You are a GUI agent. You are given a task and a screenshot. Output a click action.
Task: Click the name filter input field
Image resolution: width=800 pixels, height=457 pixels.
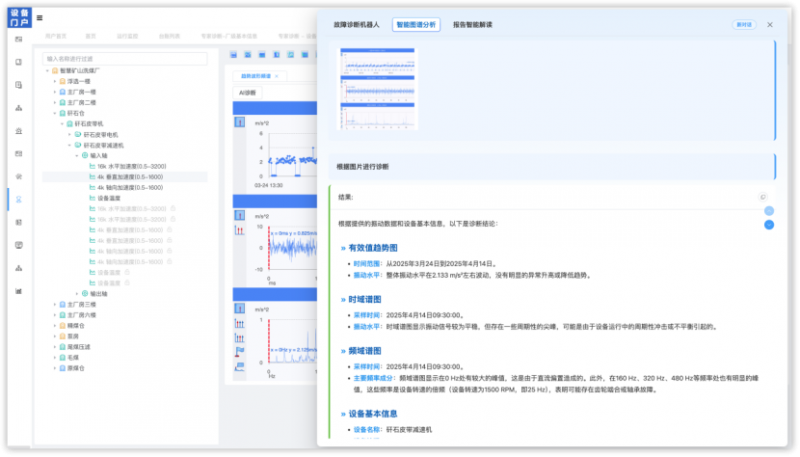coord(125,59)
